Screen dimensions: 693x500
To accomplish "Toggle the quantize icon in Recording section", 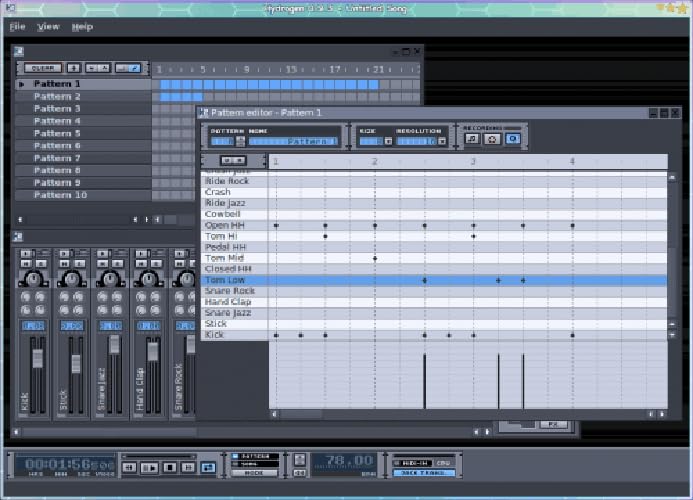I will [511, 141].
